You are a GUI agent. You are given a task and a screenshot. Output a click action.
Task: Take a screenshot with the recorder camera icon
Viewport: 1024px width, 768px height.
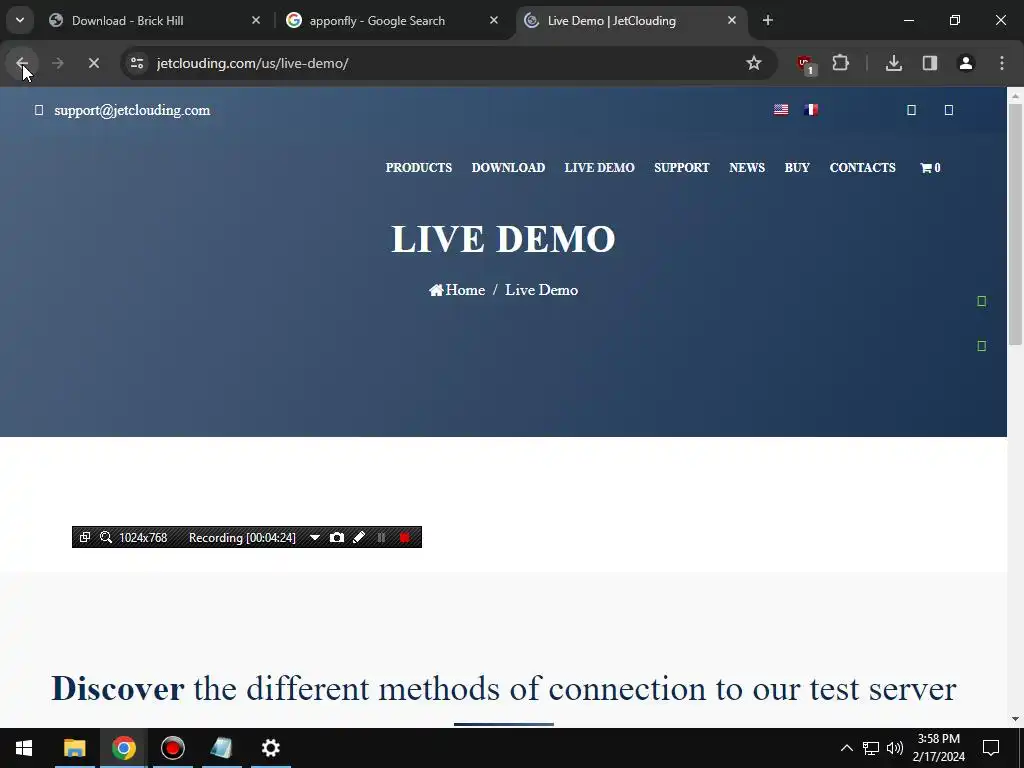tap(337, 537)
